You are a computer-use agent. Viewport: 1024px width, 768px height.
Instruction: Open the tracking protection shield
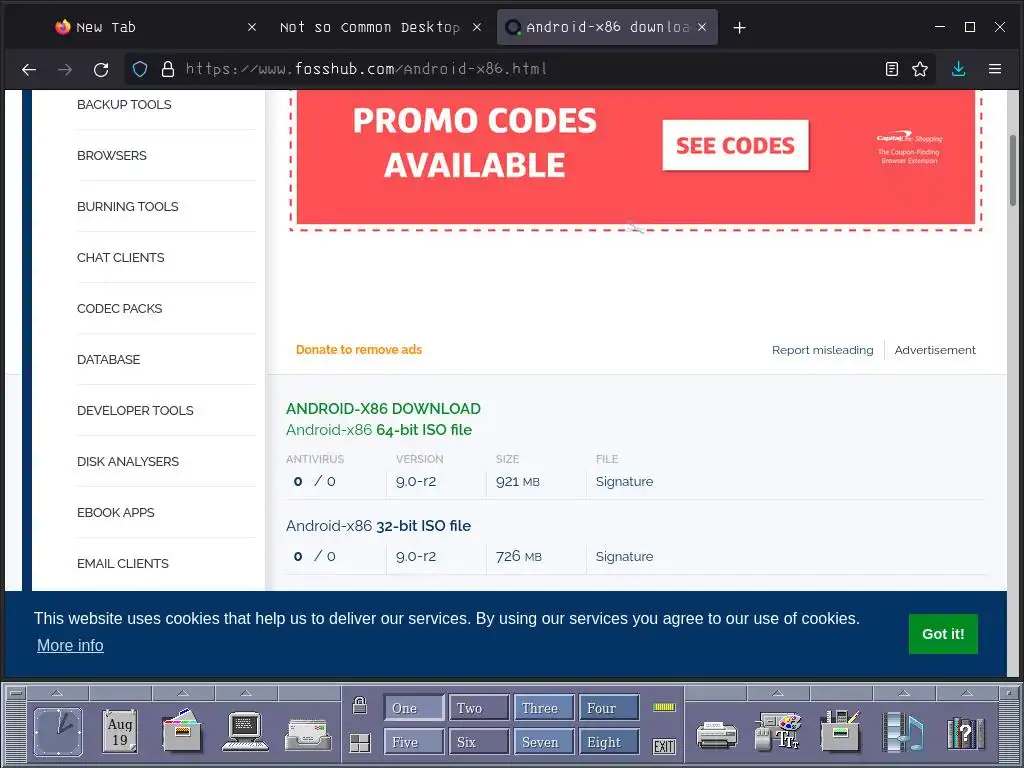140,69
